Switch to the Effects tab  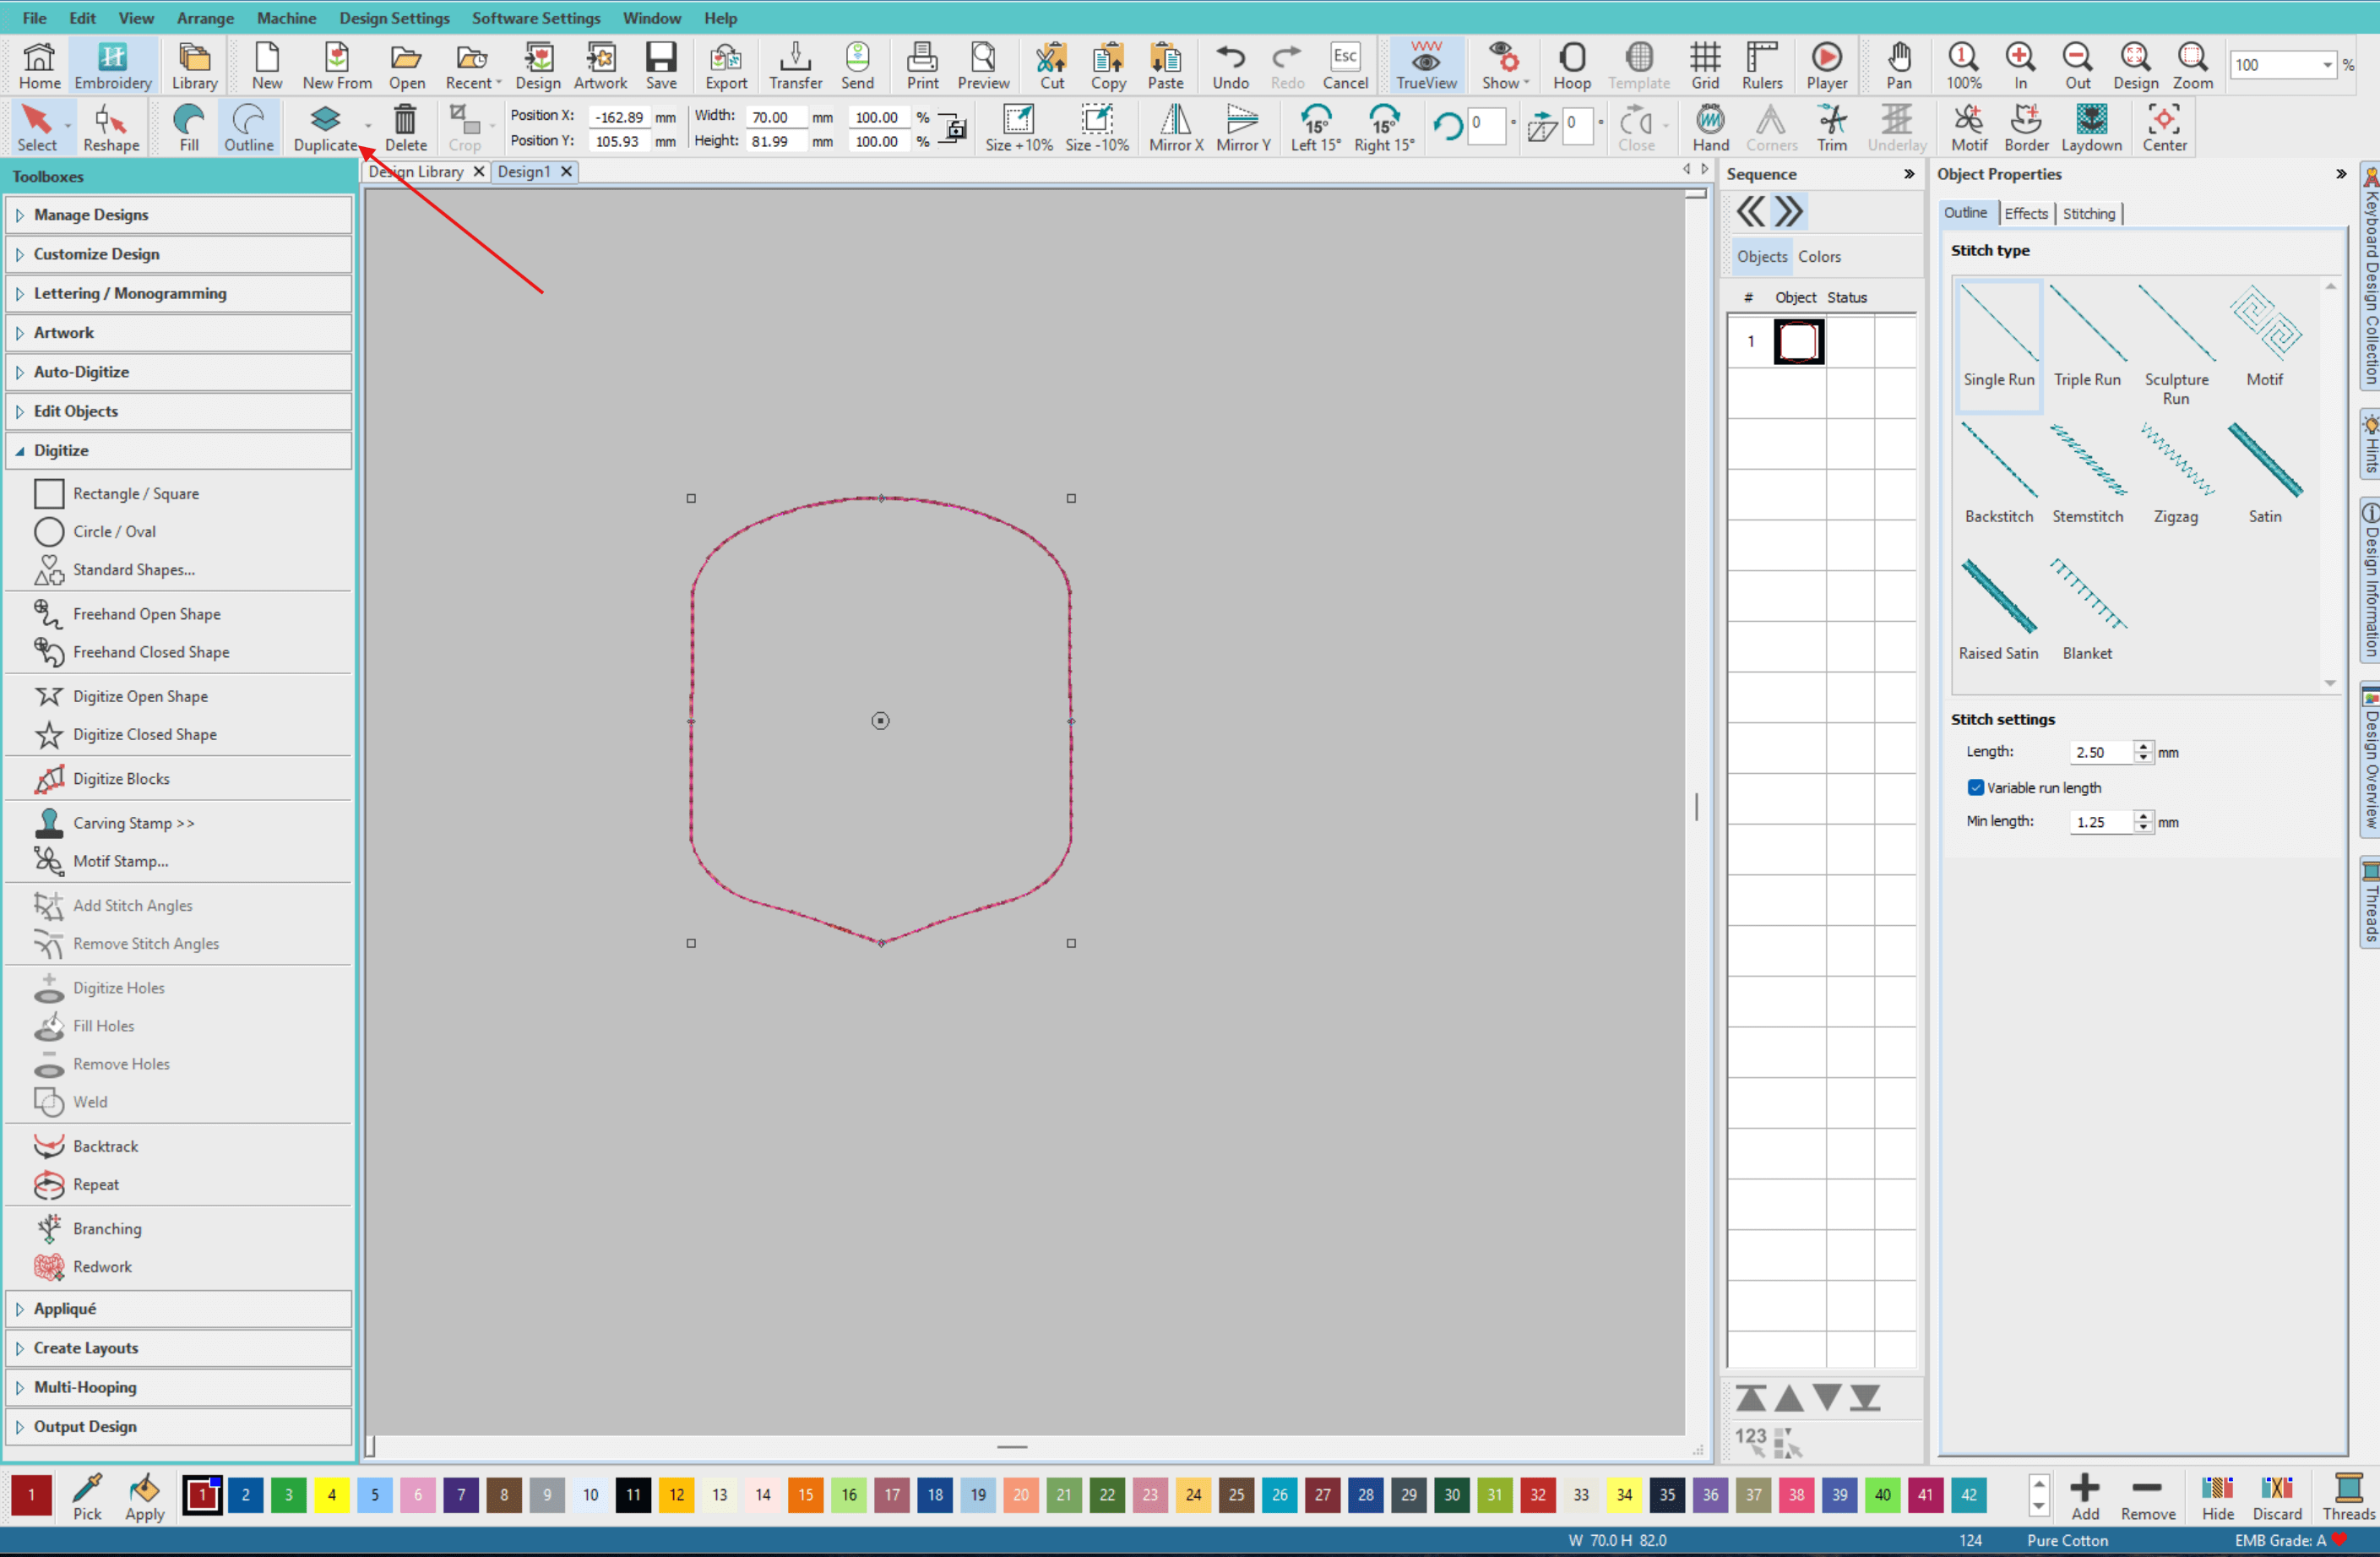[2026, 213]
